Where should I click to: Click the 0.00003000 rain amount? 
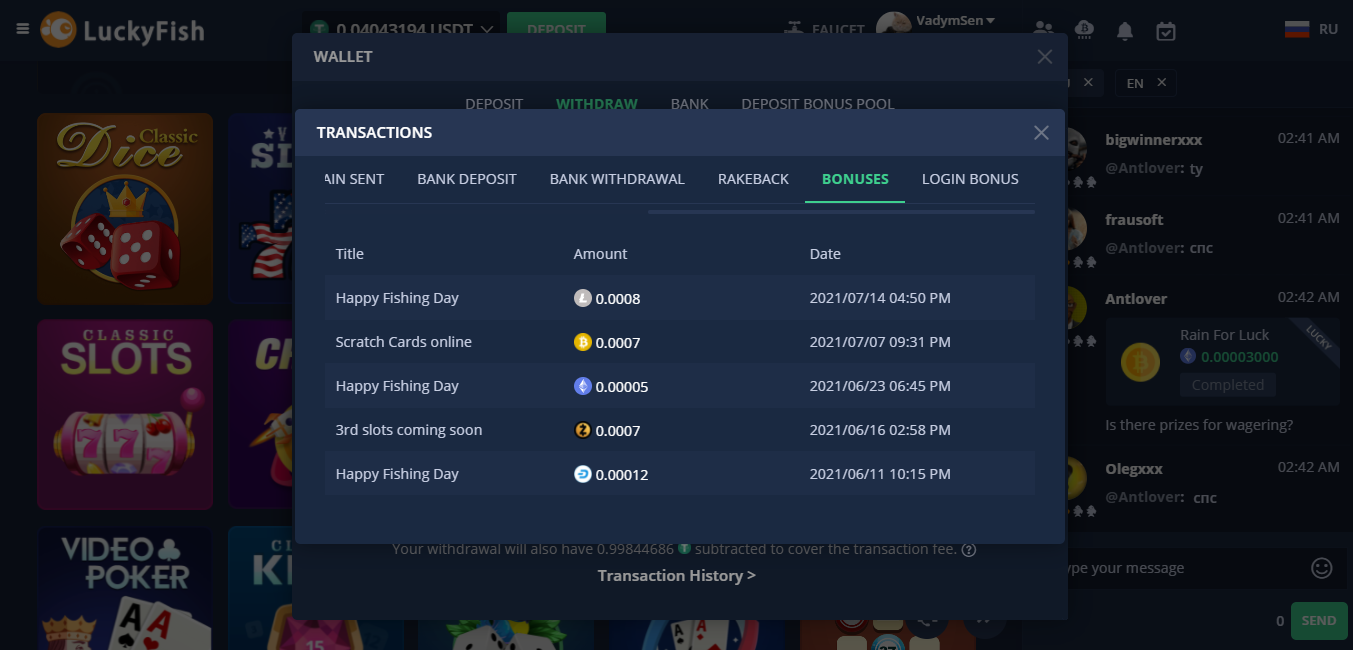[x=1240, y=357]
